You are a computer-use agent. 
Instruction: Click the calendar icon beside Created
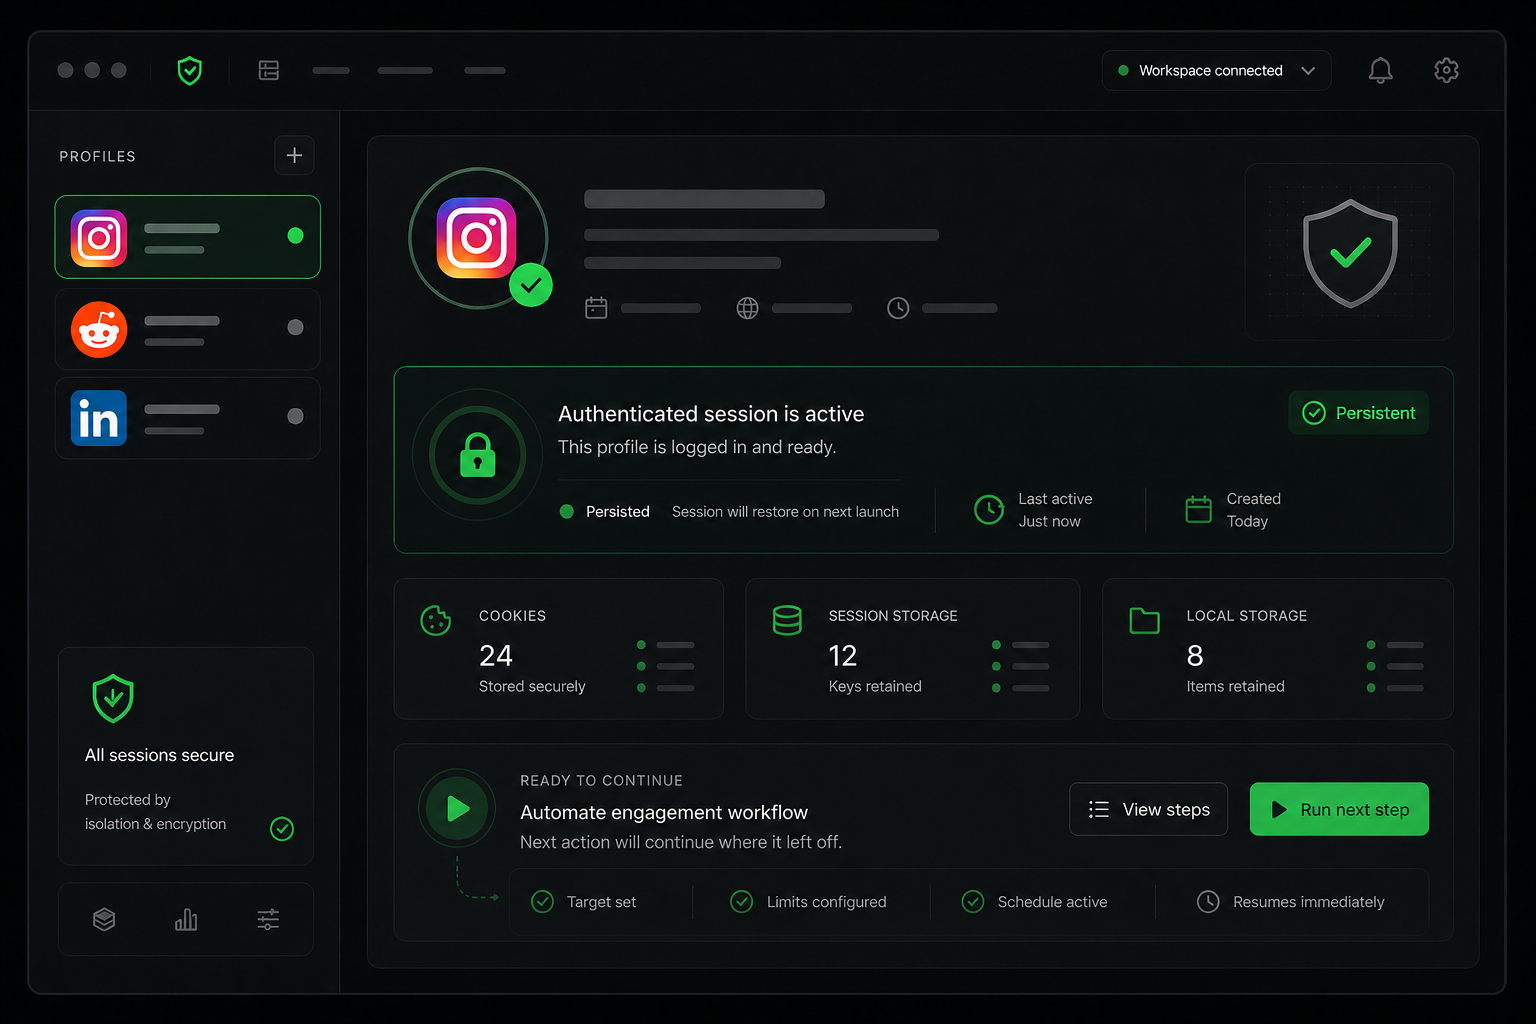[1198, 510]
